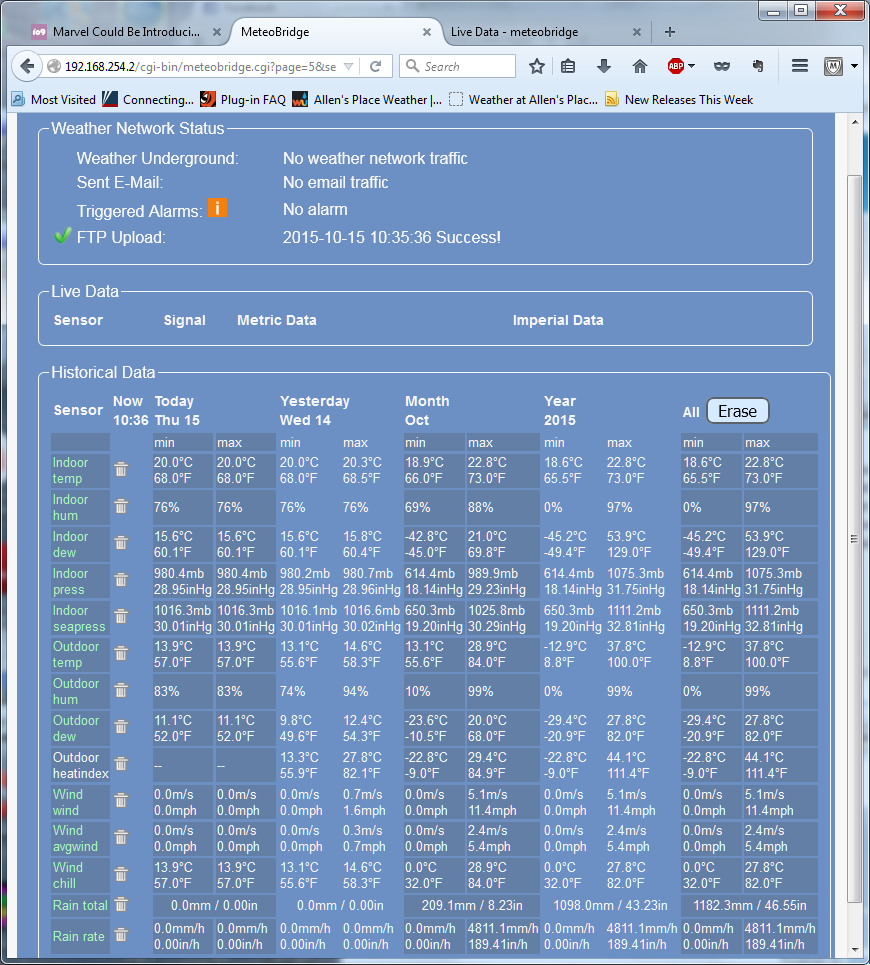Open the Firefox downloads arrow icon
The width and height of the screenshot is (870, 965).
603,66
